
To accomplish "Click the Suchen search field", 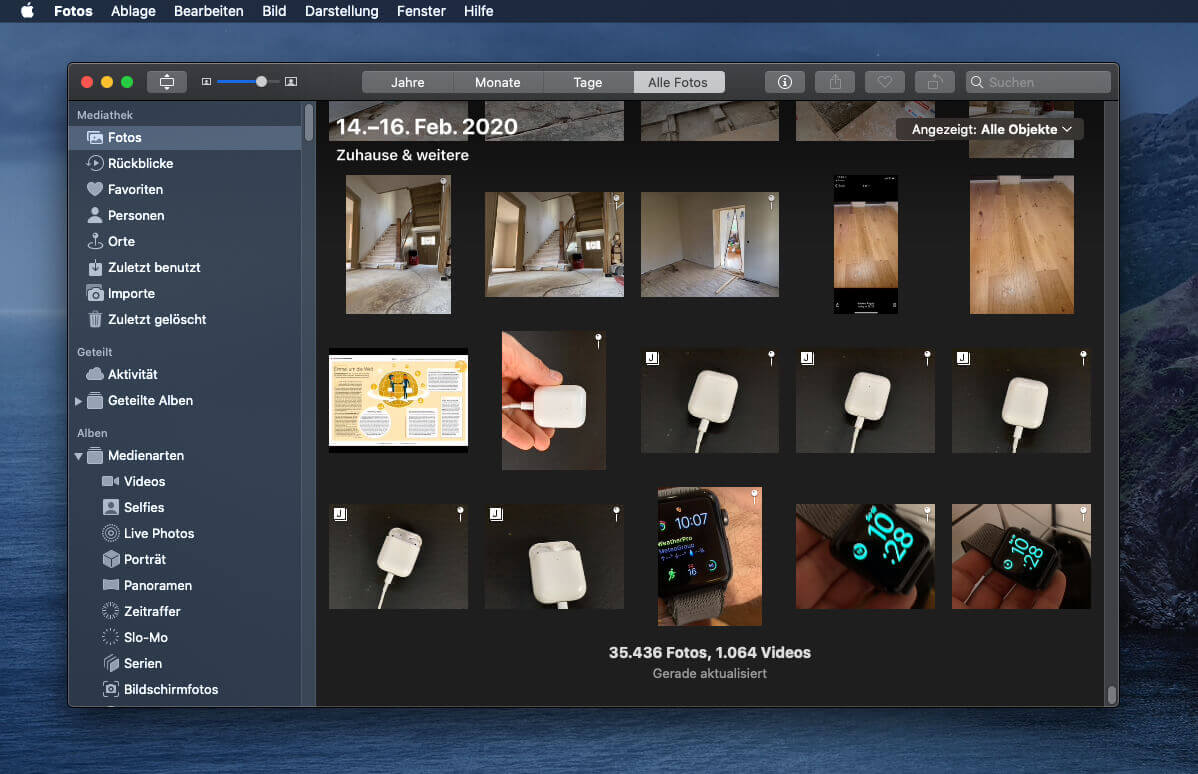I will point(1045,82).
